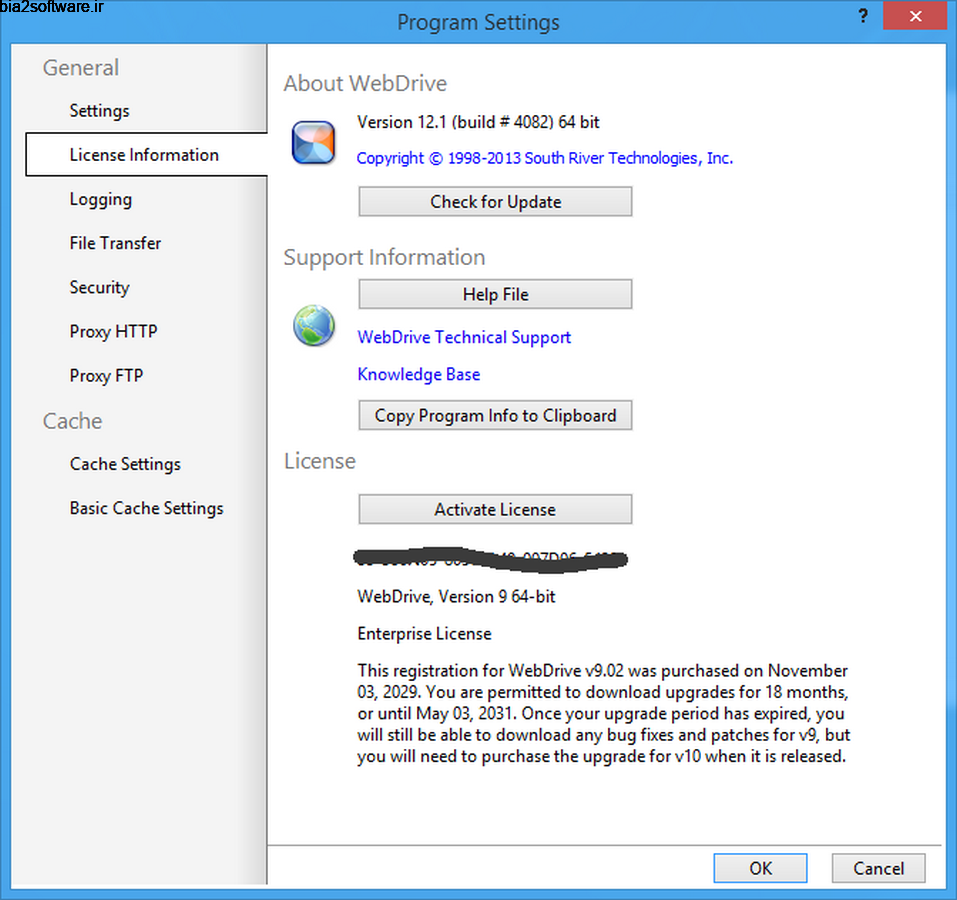Open help via the question mark icon
Screen dimensions: 957x900
(862, 16)
